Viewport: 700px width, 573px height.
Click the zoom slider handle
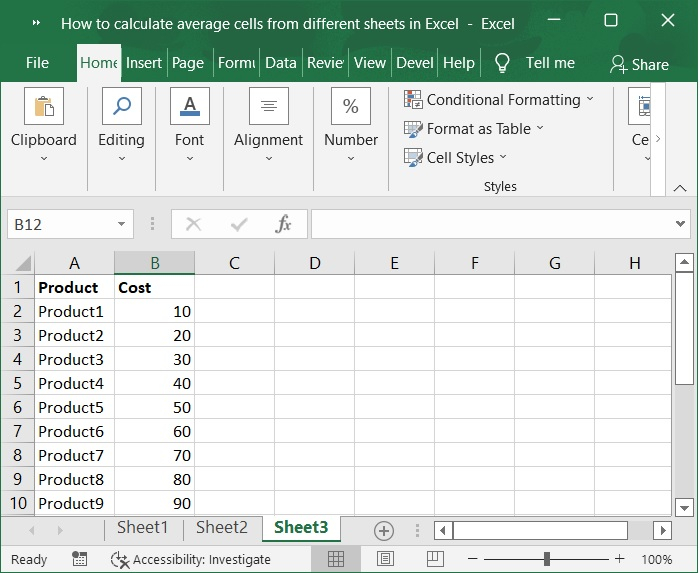547,559
